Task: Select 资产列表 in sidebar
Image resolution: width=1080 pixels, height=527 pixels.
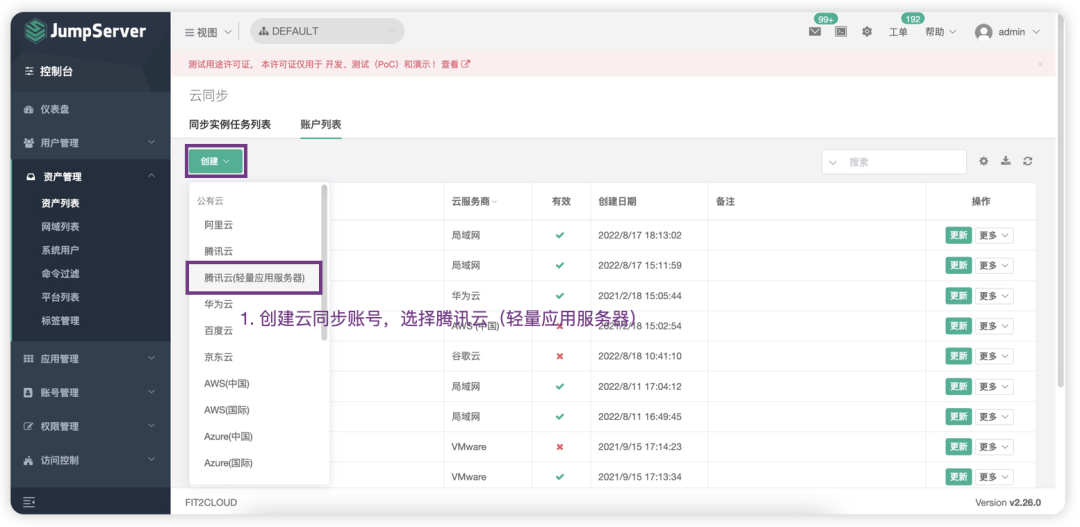Action: point(60,203)
